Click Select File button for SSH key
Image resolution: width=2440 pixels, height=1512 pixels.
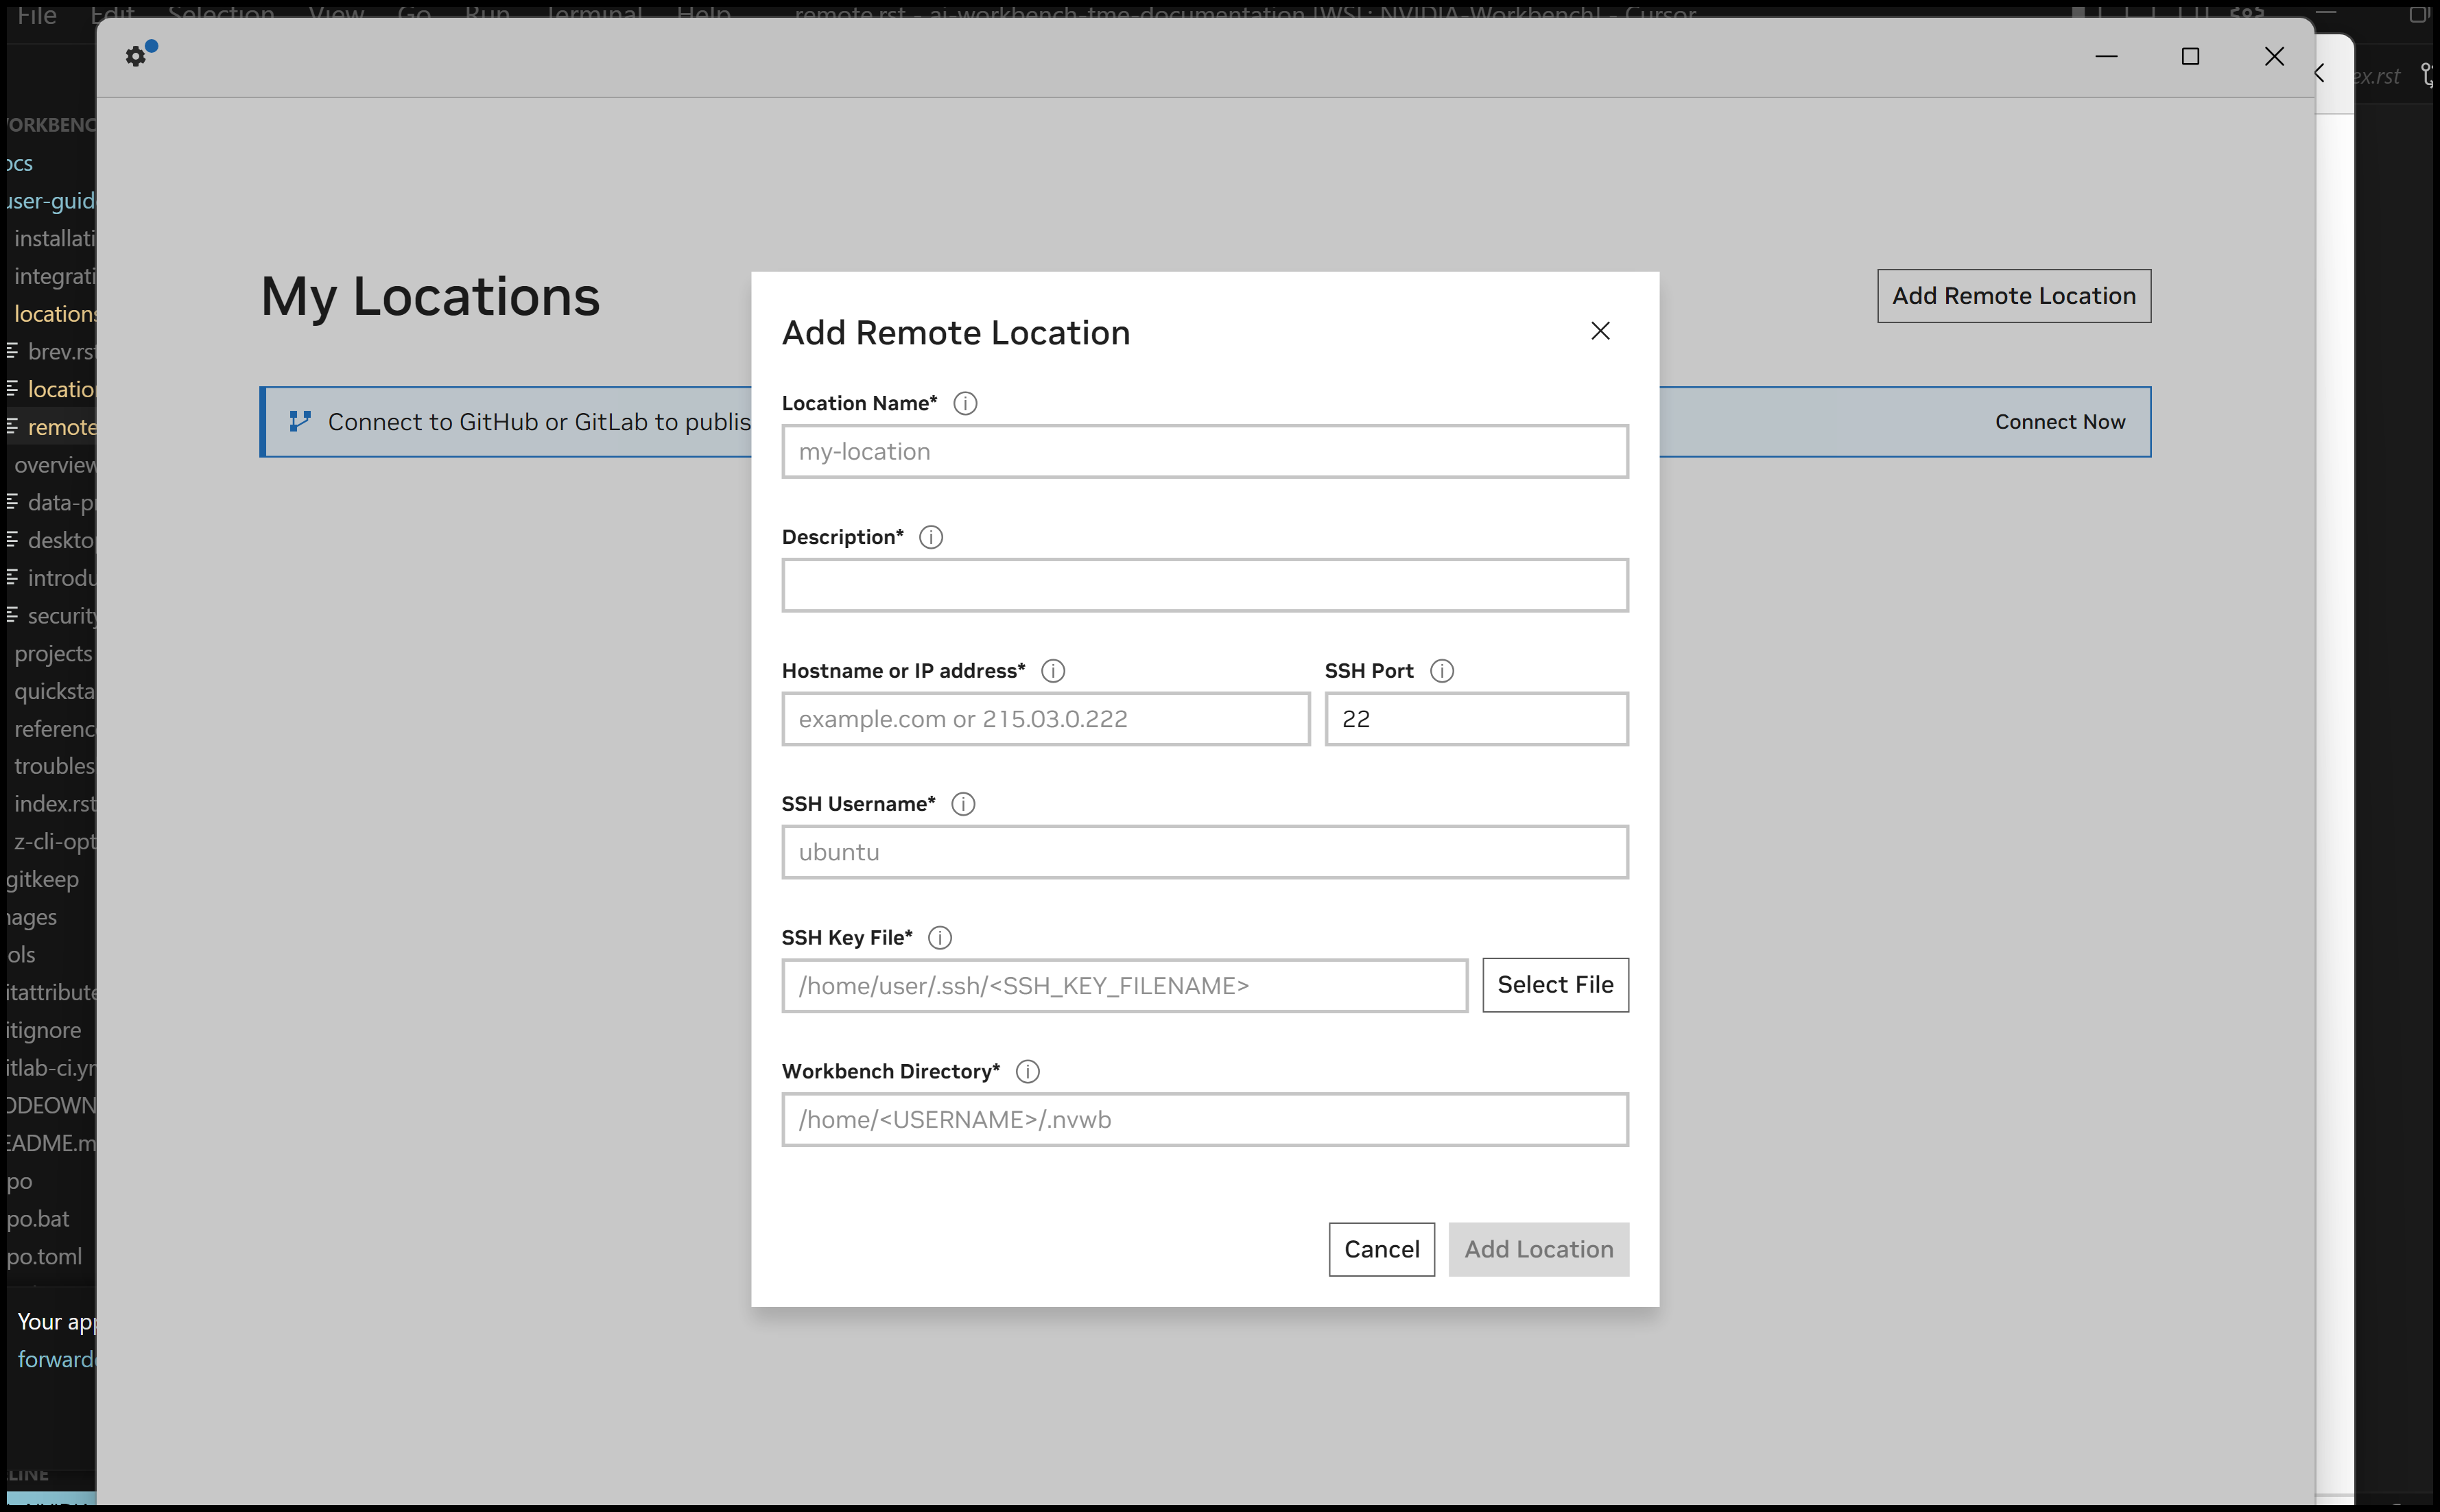[1555, 985]
